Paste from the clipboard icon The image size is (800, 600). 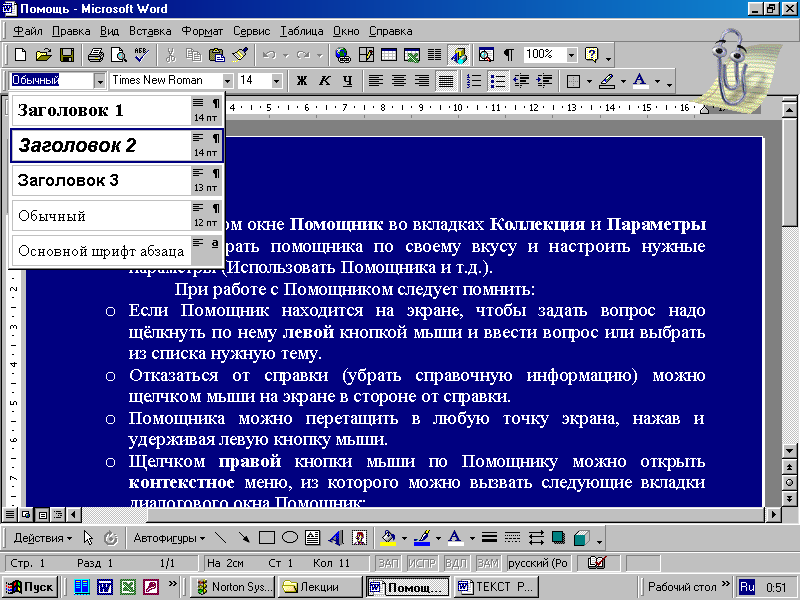217,55
